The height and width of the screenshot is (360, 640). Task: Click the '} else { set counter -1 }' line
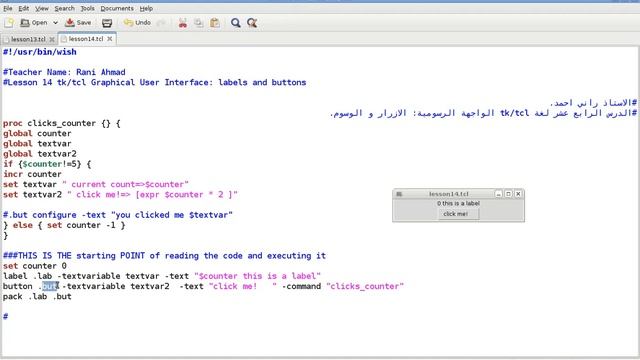tap(64, 225)
